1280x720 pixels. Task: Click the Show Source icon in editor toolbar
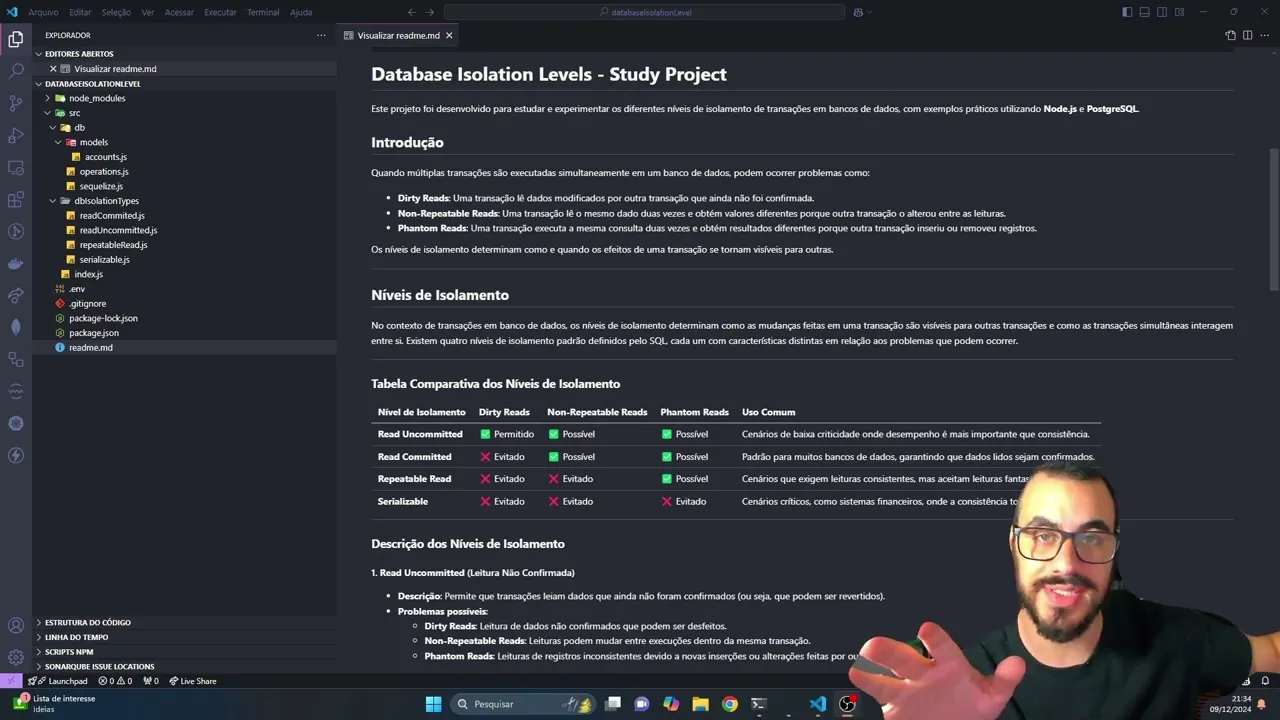[1230, 35]
